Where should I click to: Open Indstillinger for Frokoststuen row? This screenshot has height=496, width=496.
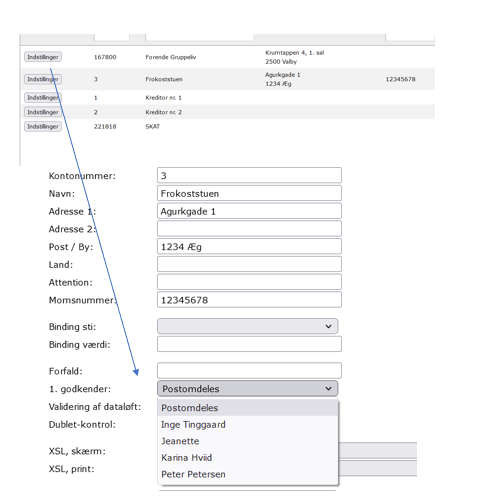coord(43,79)
